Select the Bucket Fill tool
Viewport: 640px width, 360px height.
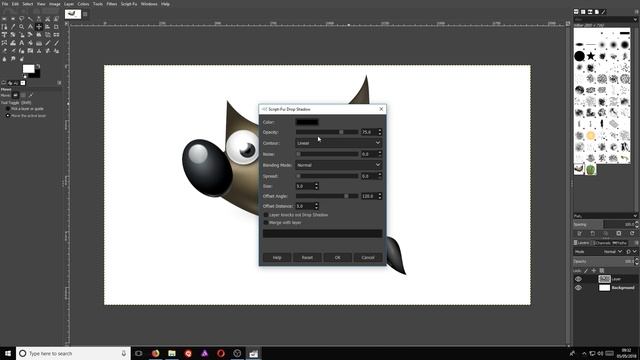[30, 42]
